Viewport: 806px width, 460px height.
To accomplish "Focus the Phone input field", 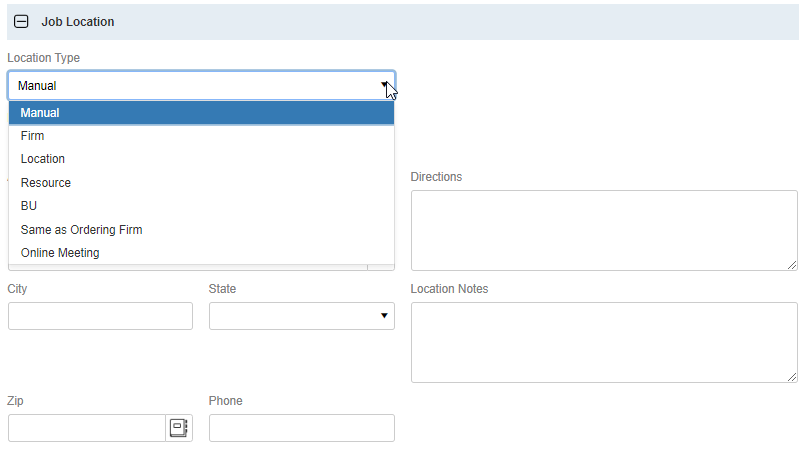I will coord(301,428).
